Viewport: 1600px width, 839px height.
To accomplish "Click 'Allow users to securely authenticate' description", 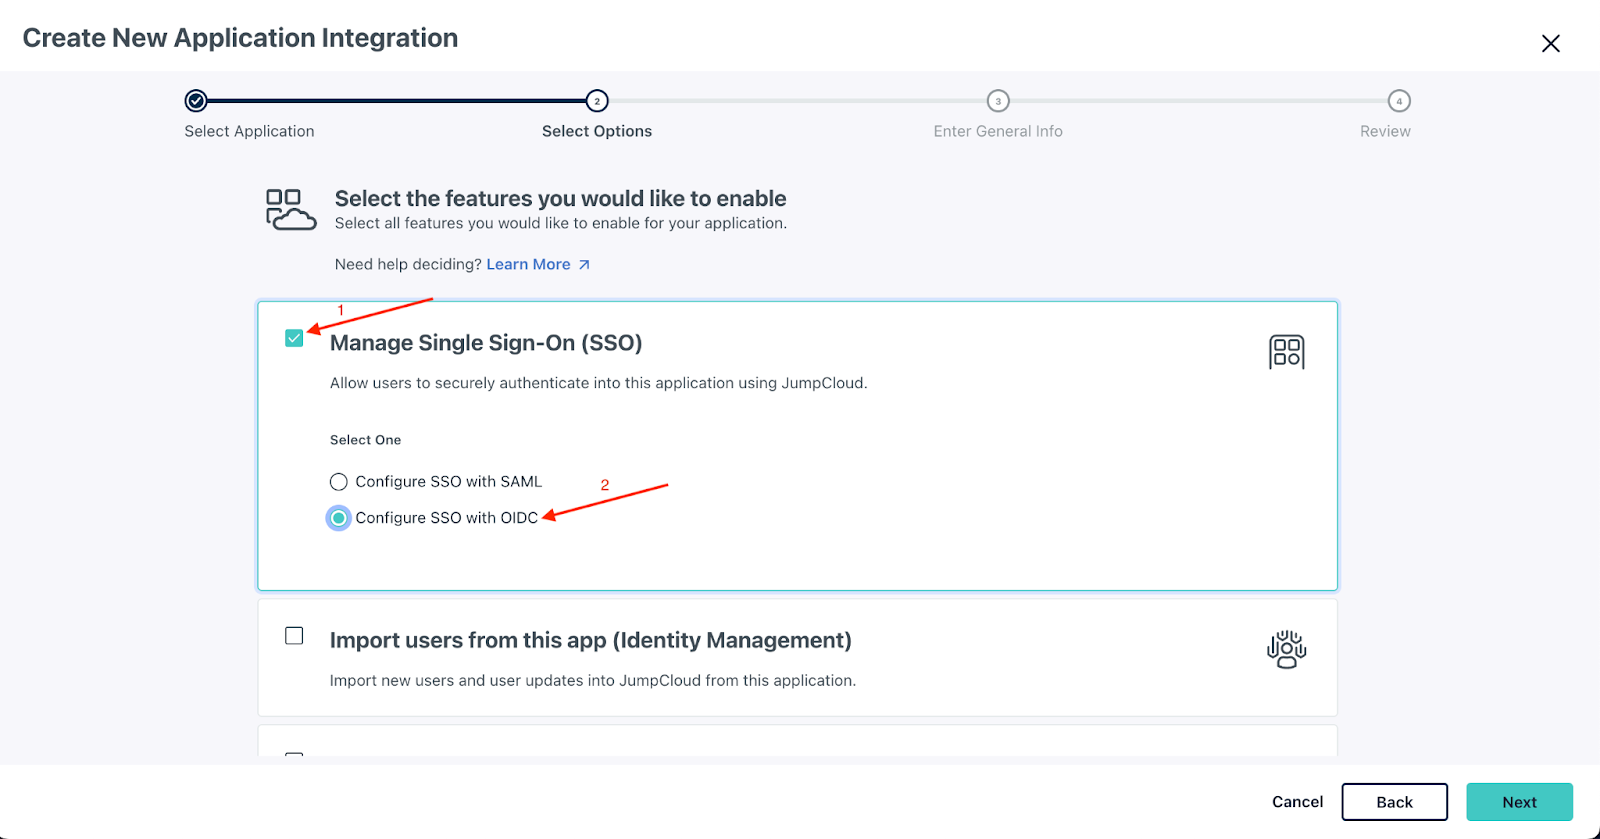I will point(599,383).
